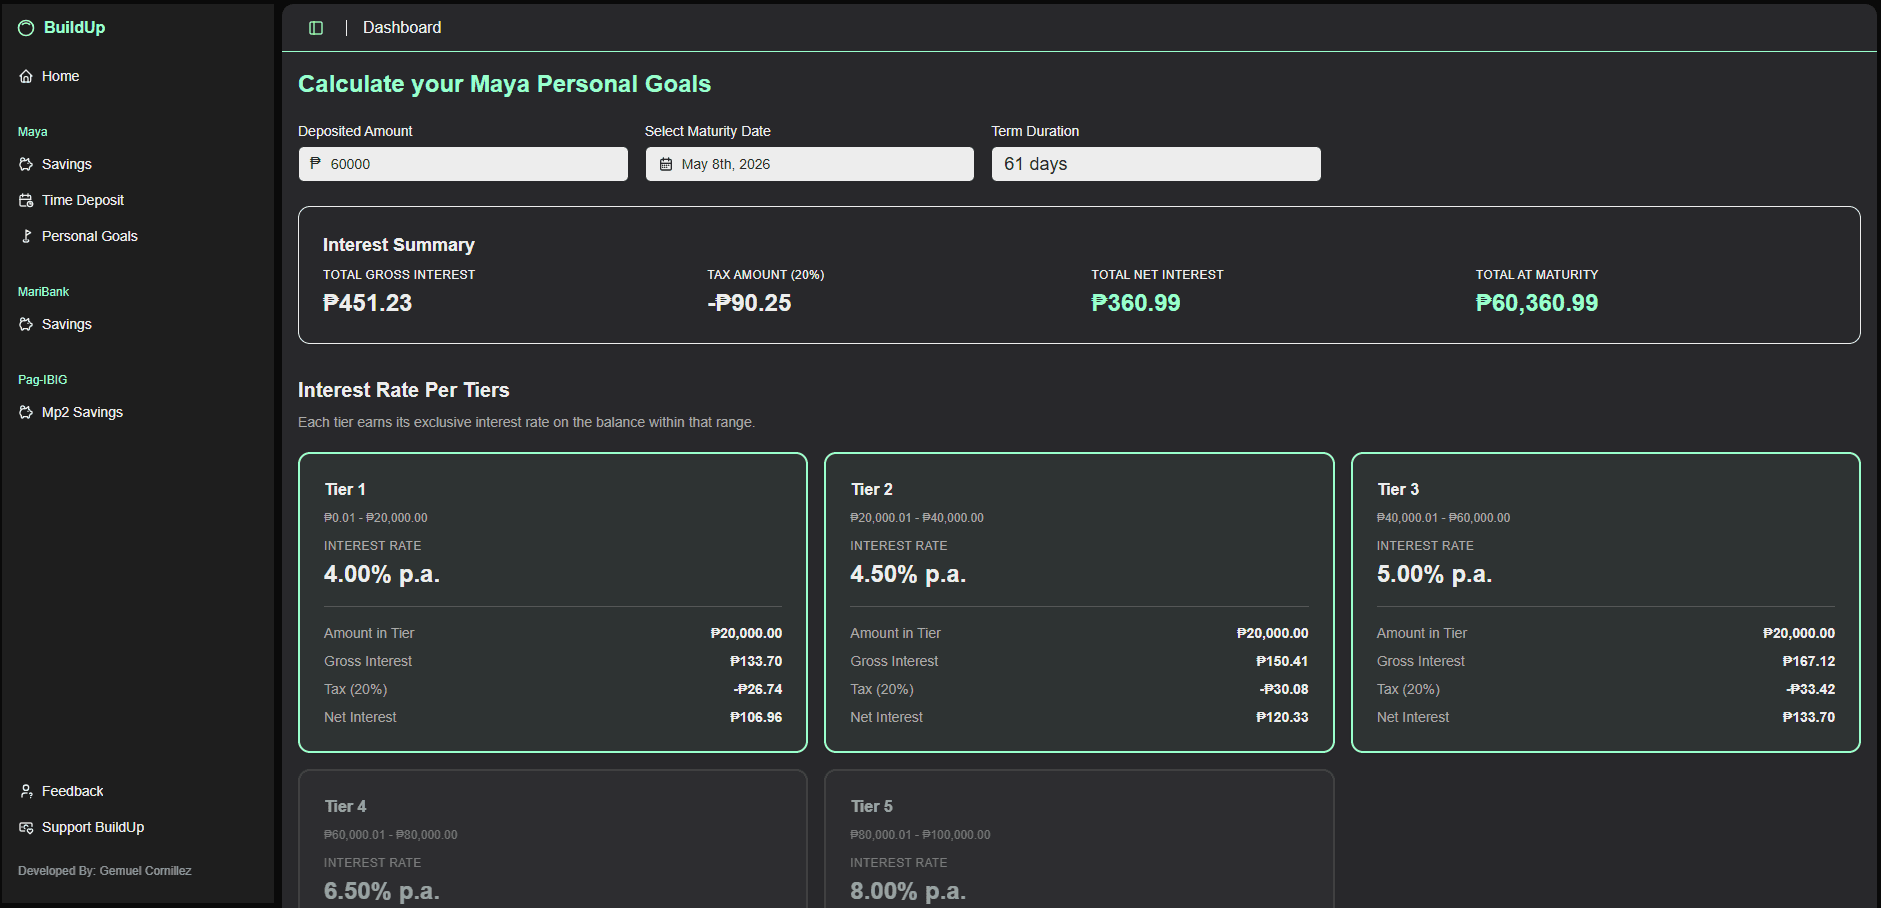This screenshot has width=1881, height=908.
Task: Go to Mp2 Savings page
Action: pyautogui.click(x=82, y=413)
